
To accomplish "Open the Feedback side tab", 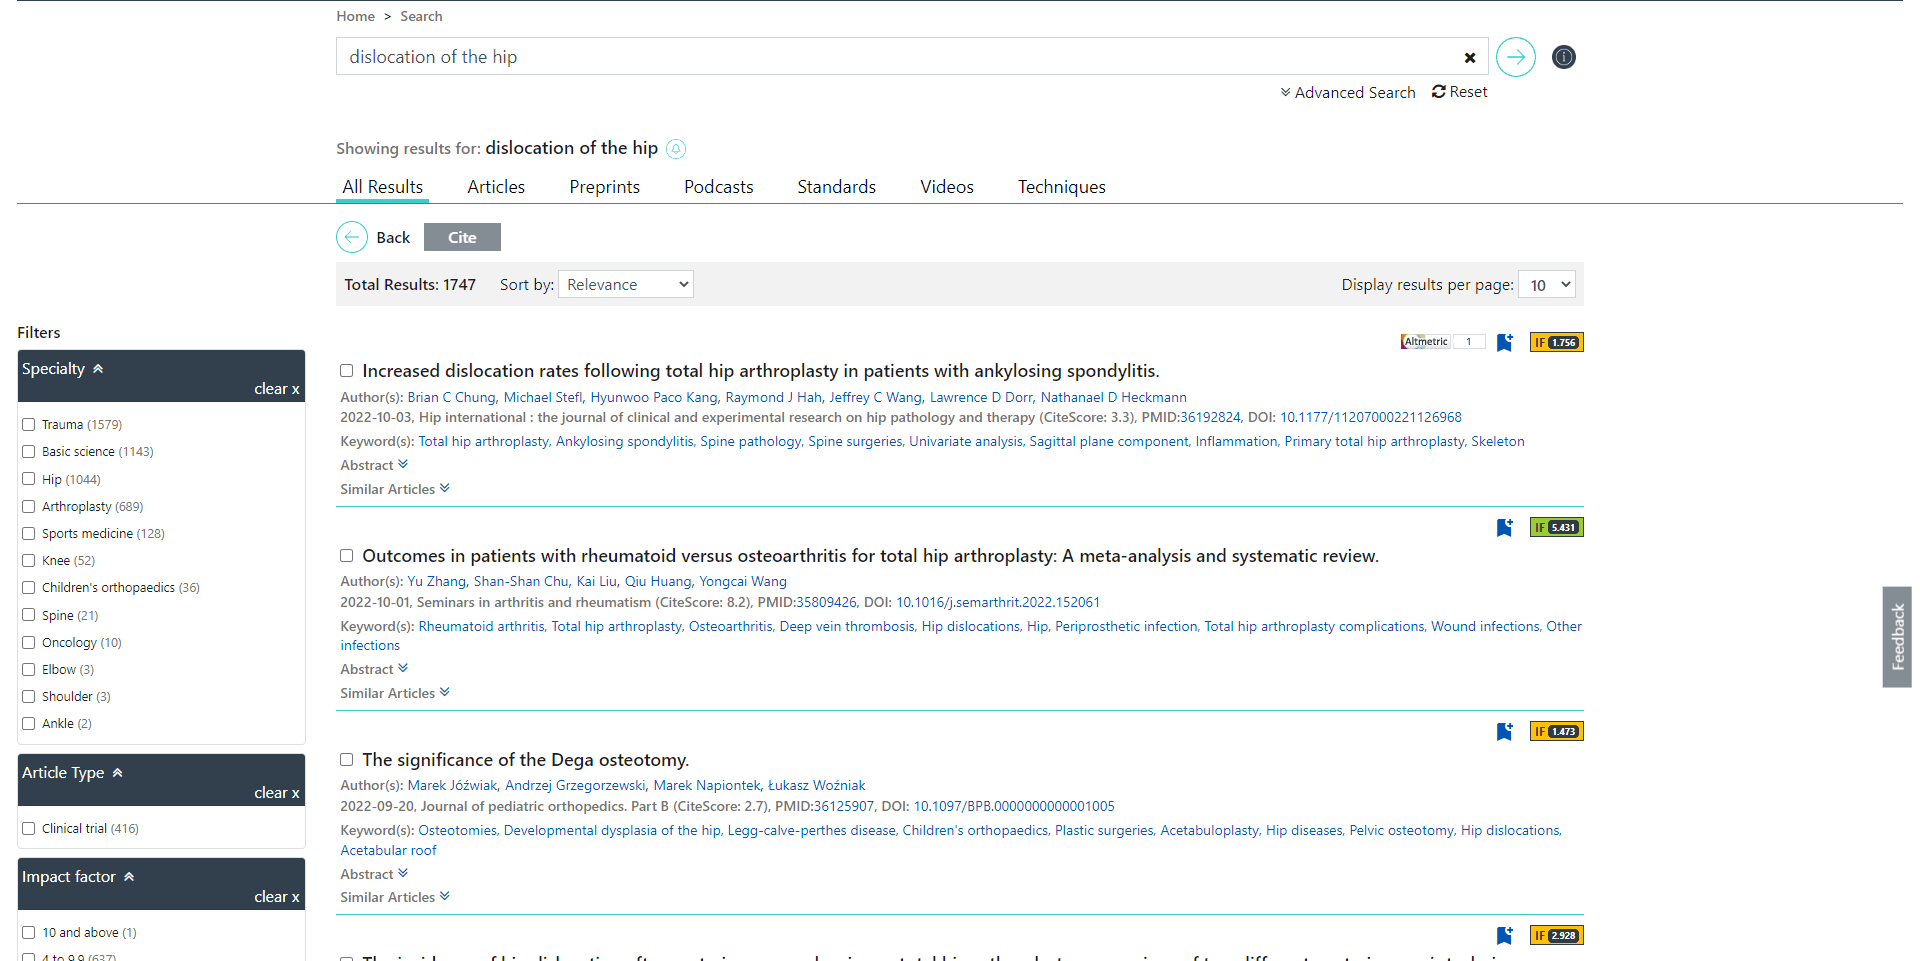I will [x=1897, y=637].
